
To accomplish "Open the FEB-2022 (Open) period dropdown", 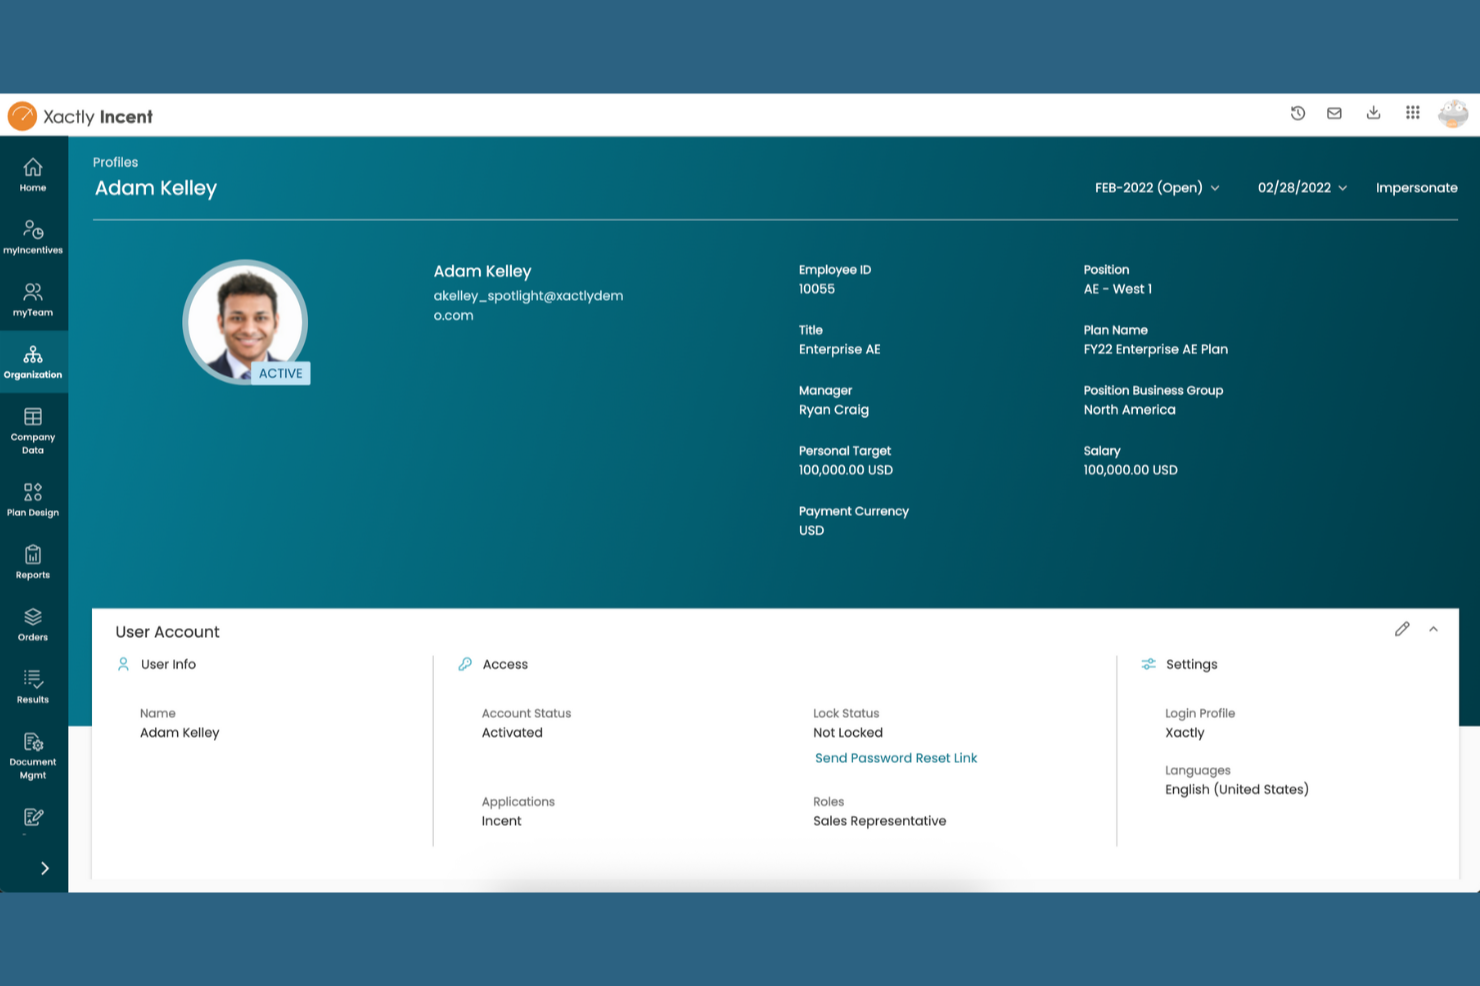I will pyautogui.click(x=1157, y=188).
